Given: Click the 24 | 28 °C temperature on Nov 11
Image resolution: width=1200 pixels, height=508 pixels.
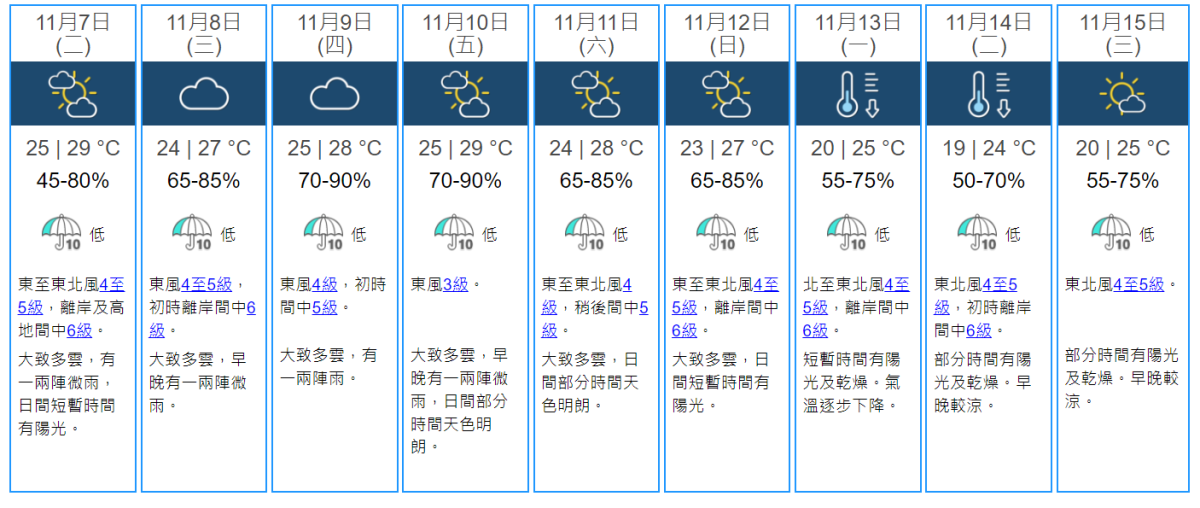Looking at the screenshot, I should pyautogui.click(x=596, y=149).
